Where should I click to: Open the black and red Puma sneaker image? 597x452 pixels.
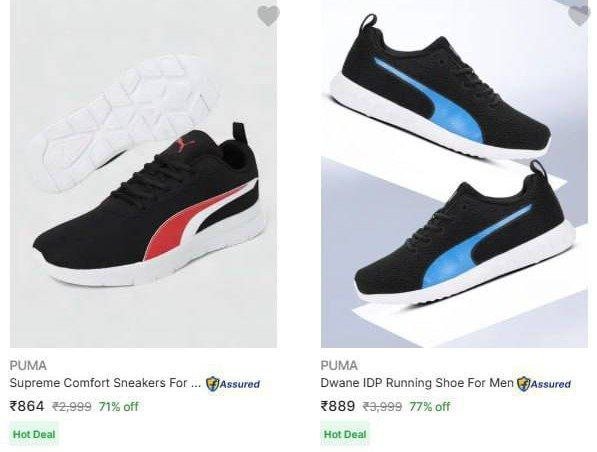(143, 174)
